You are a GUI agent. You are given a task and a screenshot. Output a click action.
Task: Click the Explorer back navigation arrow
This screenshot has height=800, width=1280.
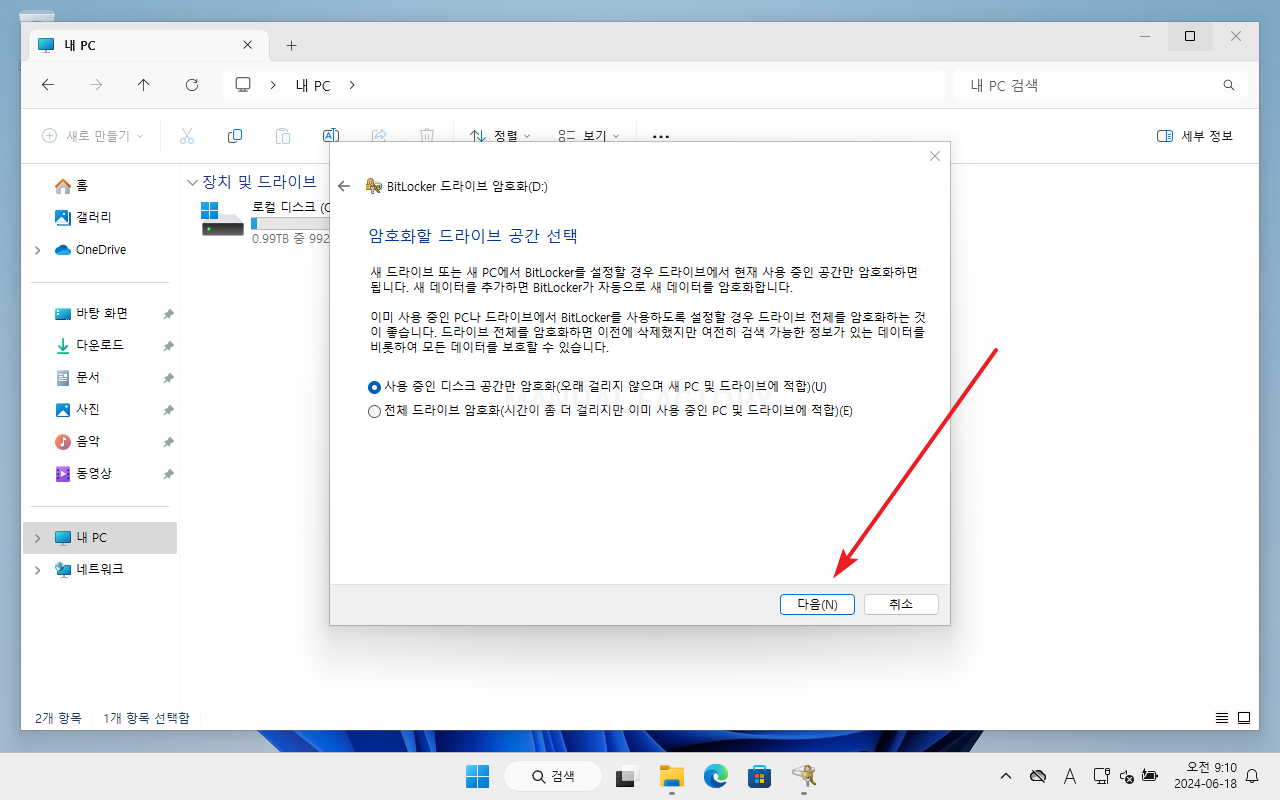coord(48,85)
